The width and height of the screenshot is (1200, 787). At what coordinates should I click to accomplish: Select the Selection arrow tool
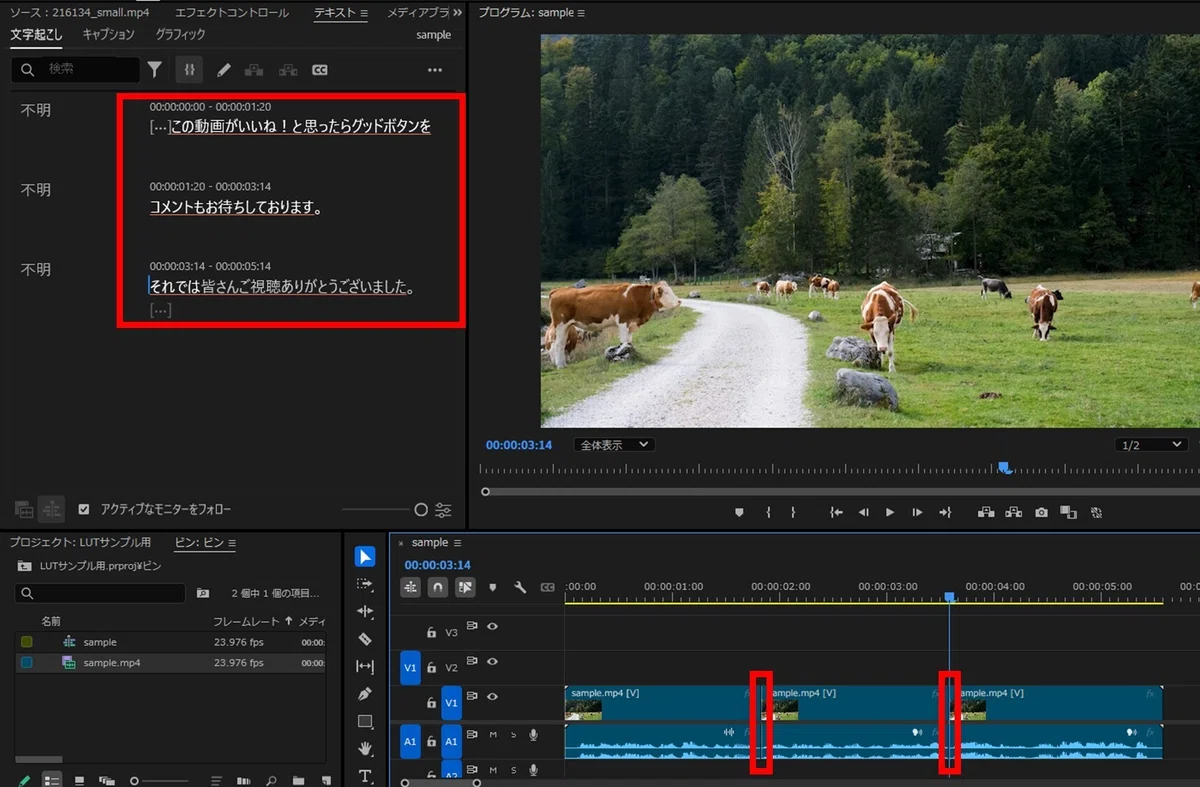pyautogui.click(x=365, y=557)
